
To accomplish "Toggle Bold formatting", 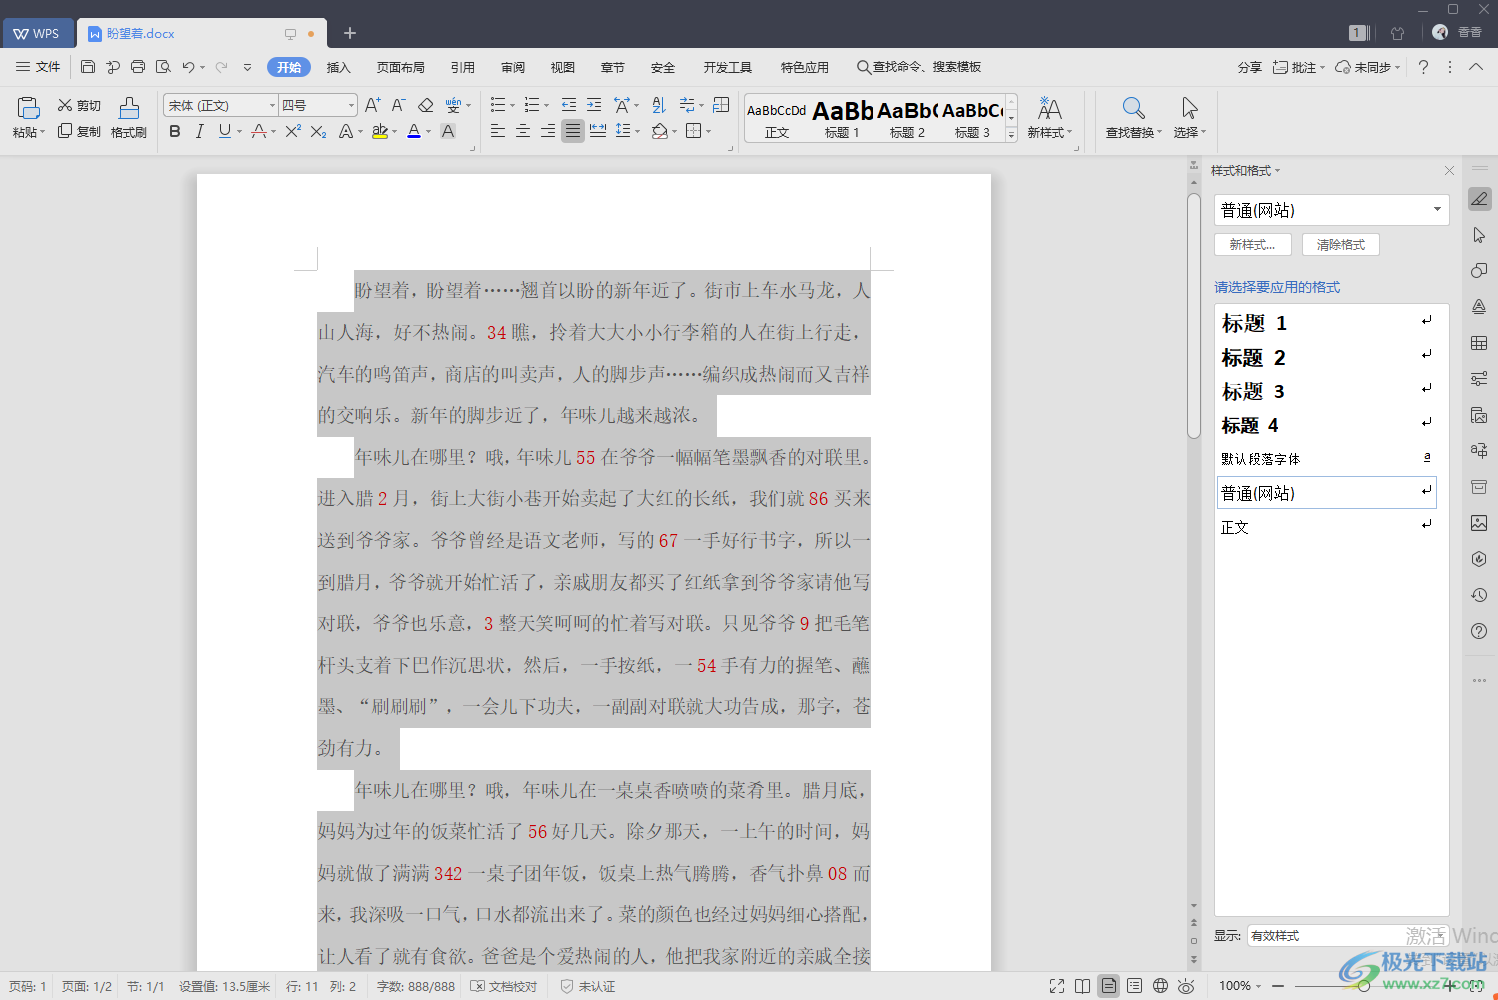I will coord(175,131).
